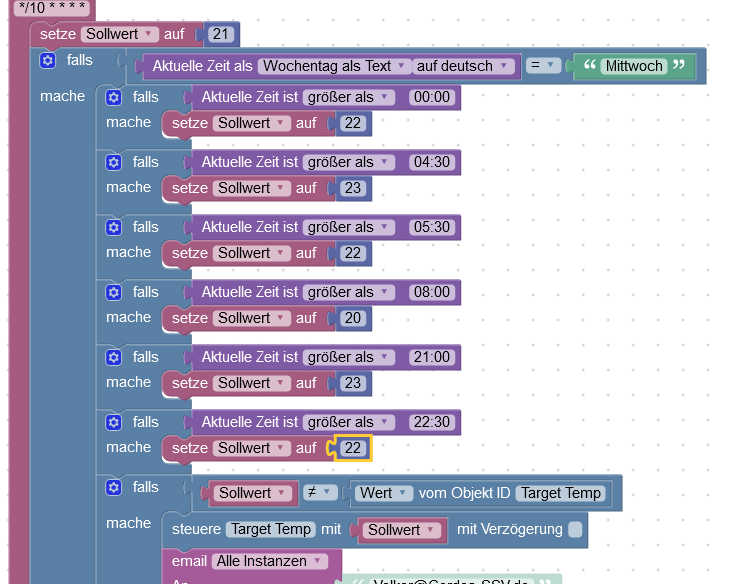
Task: Edit the time field 05:30
Action: click(x=432, y=227)
